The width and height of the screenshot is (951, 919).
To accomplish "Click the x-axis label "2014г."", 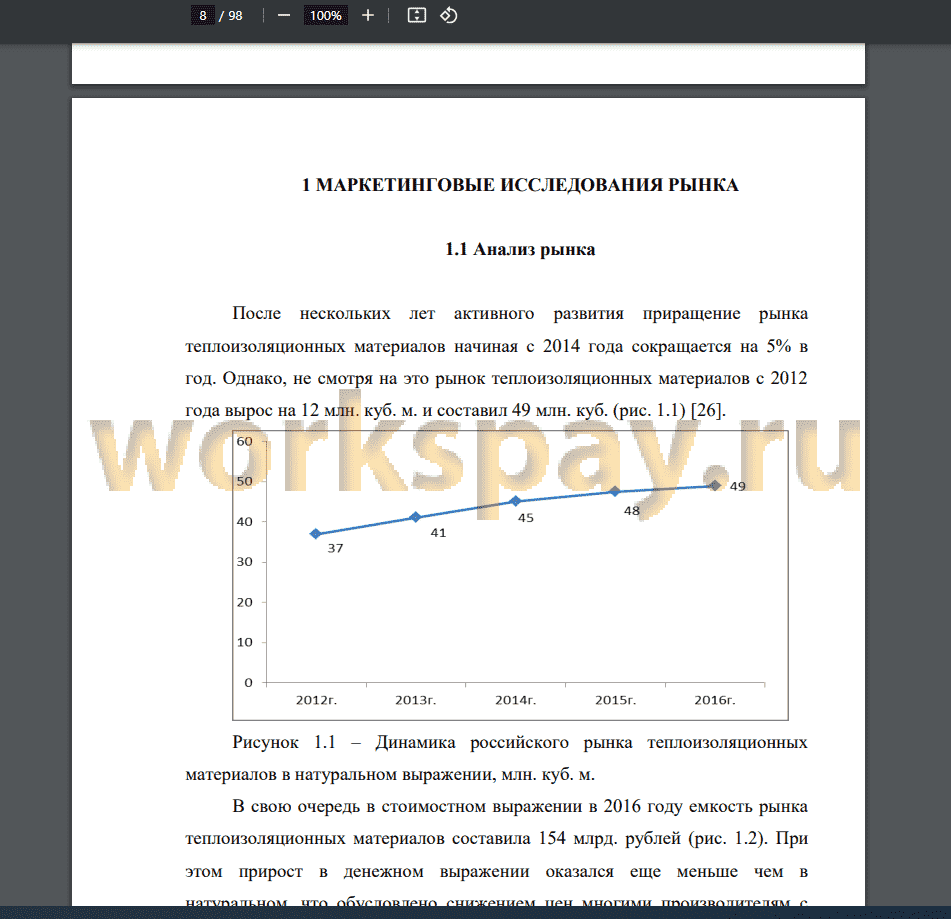I will 516,700.
